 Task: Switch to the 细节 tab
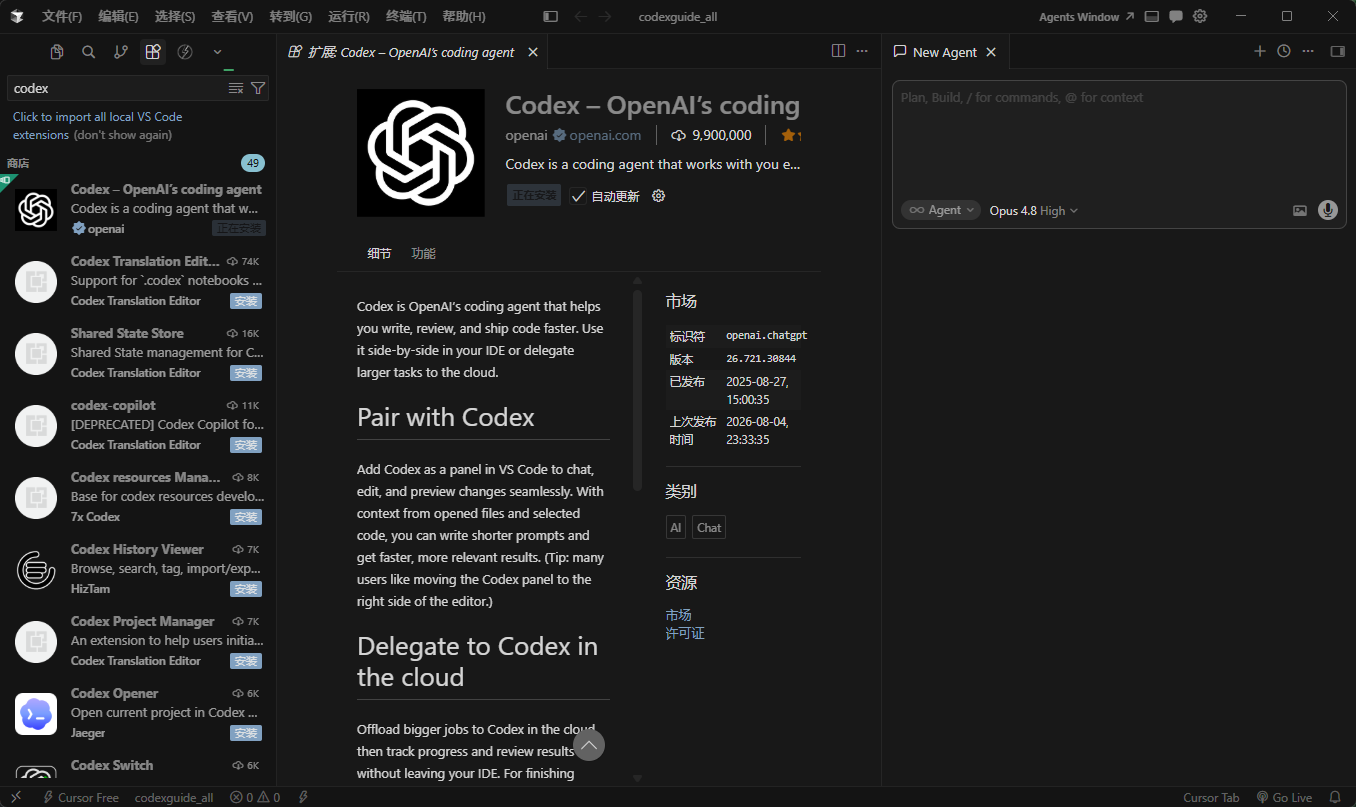click(x=379, y=253)
